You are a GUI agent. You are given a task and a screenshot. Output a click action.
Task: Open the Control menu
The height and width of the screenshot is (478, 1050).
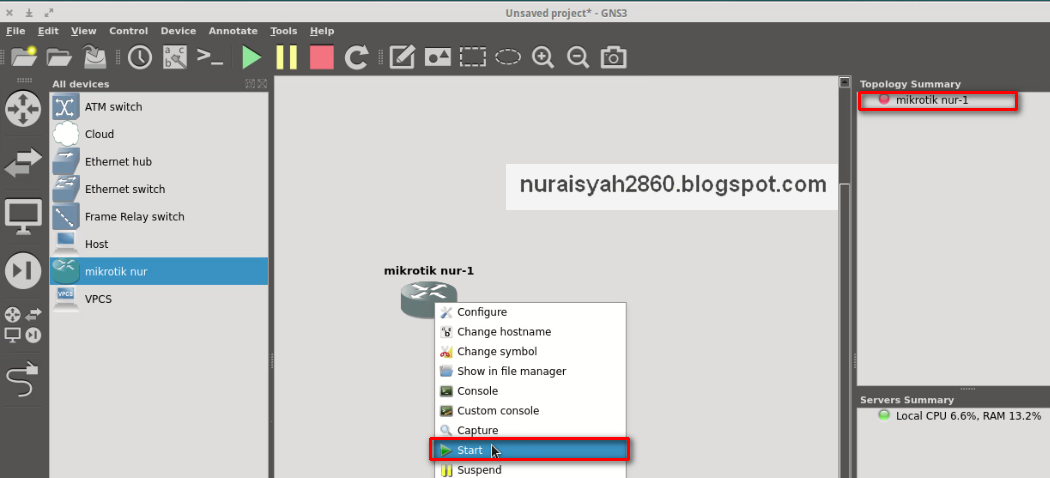[129, 31]
